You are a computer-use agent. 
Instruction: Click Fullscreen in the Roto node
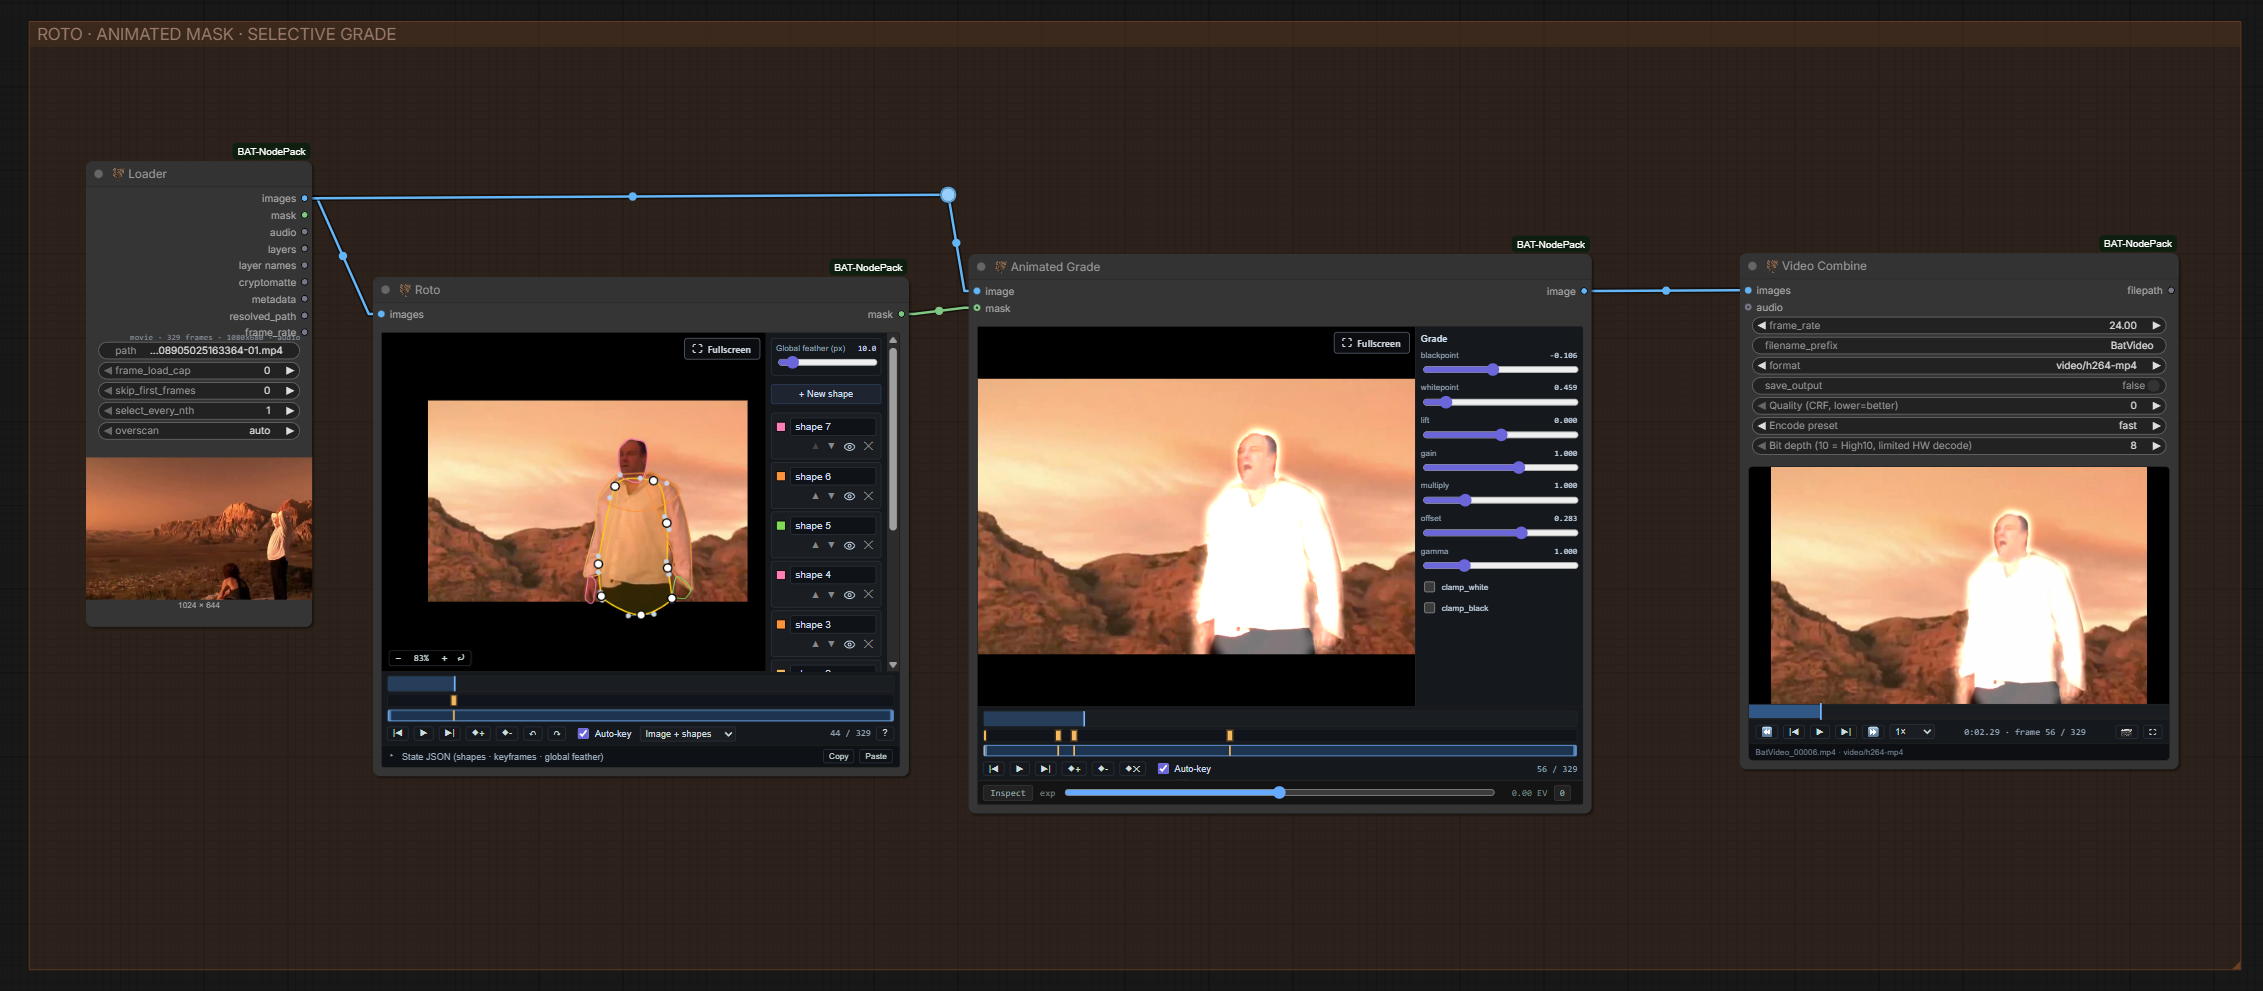tap(722, 349)
